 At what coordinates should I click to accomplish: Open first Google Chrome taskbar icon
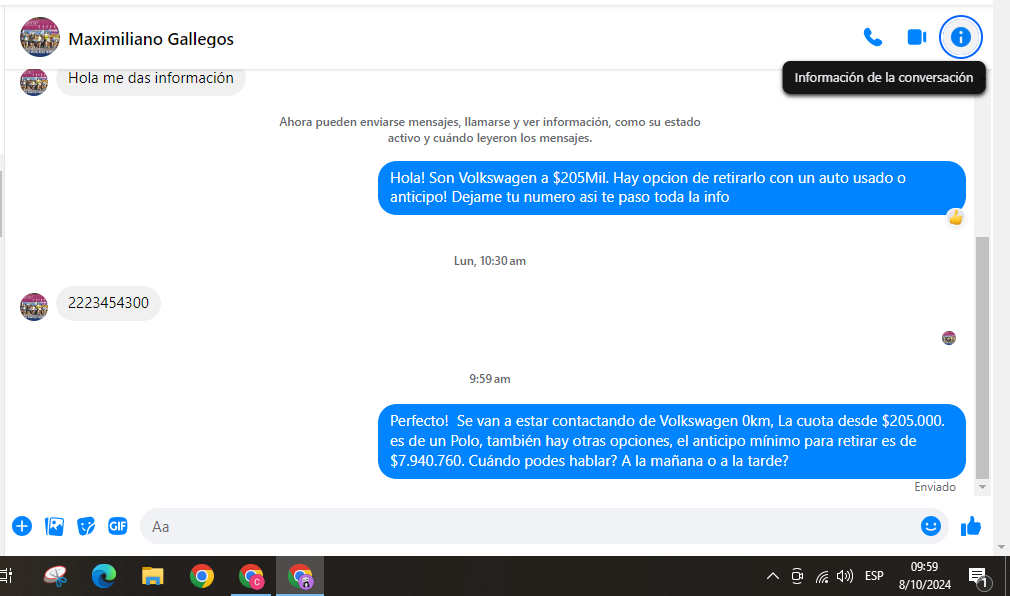[x=202, y=575]
